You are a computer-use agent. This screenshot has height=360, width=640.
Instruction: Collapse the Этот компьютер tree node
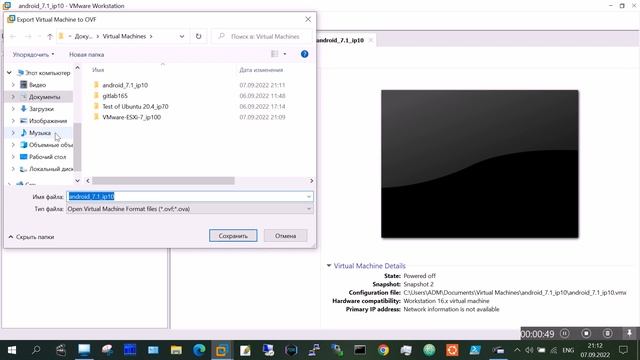pos(9,73)
